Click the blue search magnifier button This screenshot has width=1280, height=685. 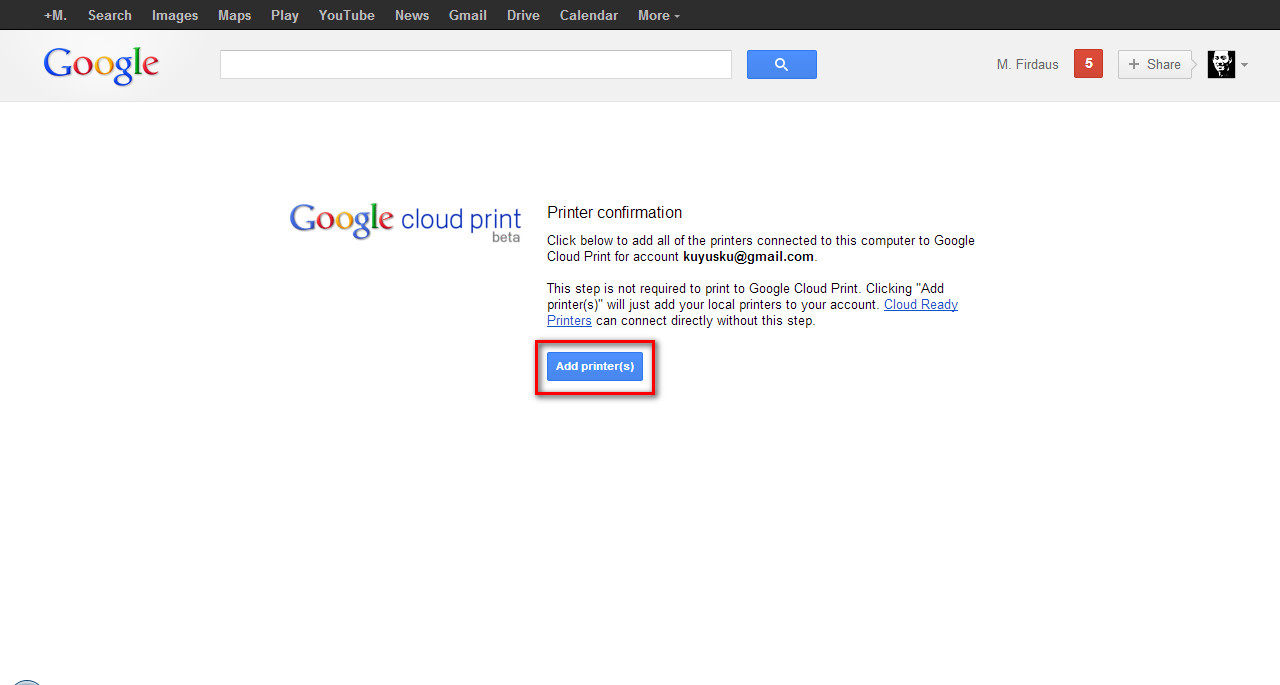781,64
